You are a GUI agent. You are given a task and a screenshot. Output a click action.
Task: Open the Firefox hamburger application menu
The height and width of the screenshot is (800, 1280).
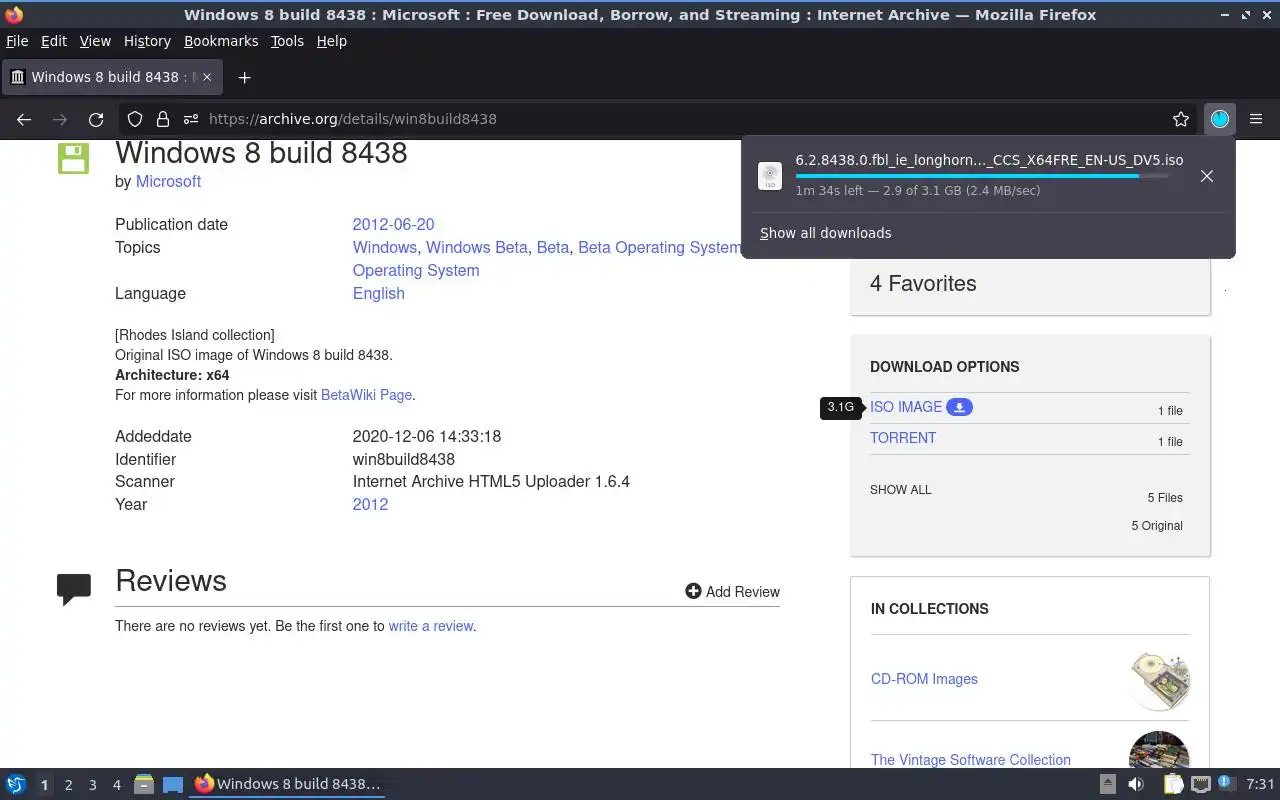click(x=1256, y=119)
